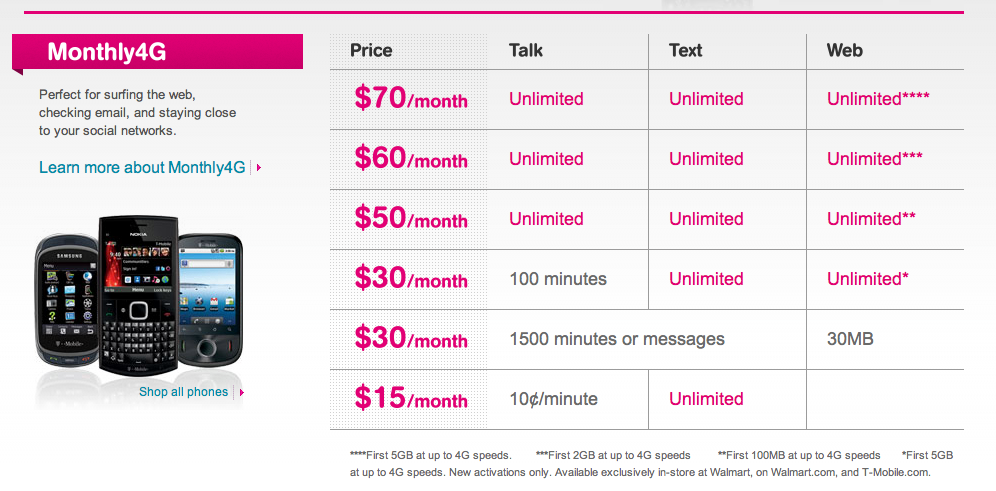Open the Learn more about Monthly4G link
Screen dimensions: 996x491
tap(142, 167)
